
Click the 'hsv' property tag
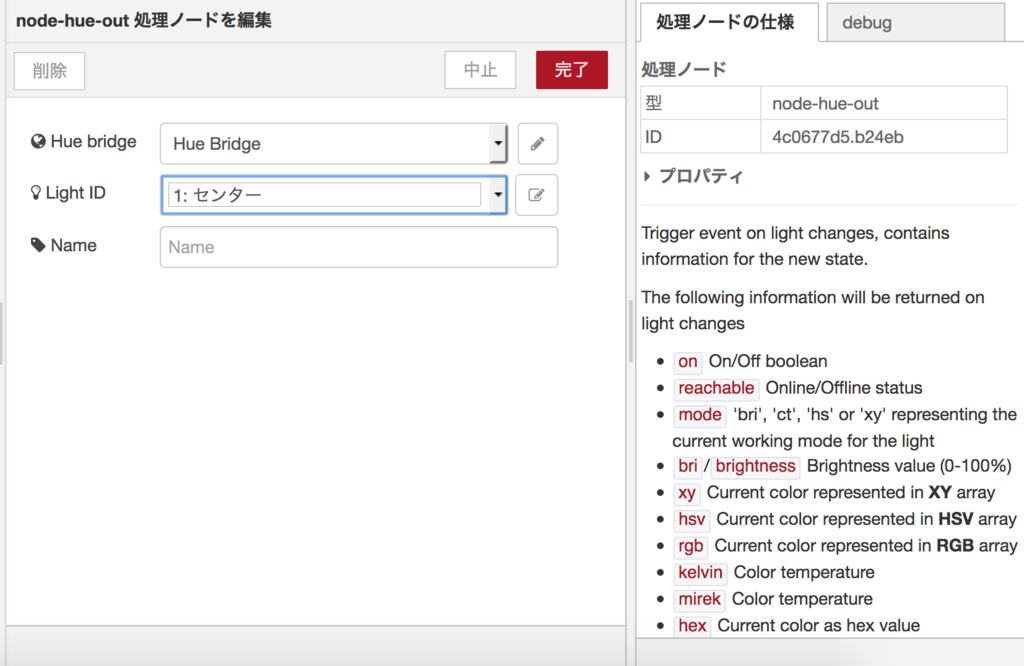click(692, 519)
